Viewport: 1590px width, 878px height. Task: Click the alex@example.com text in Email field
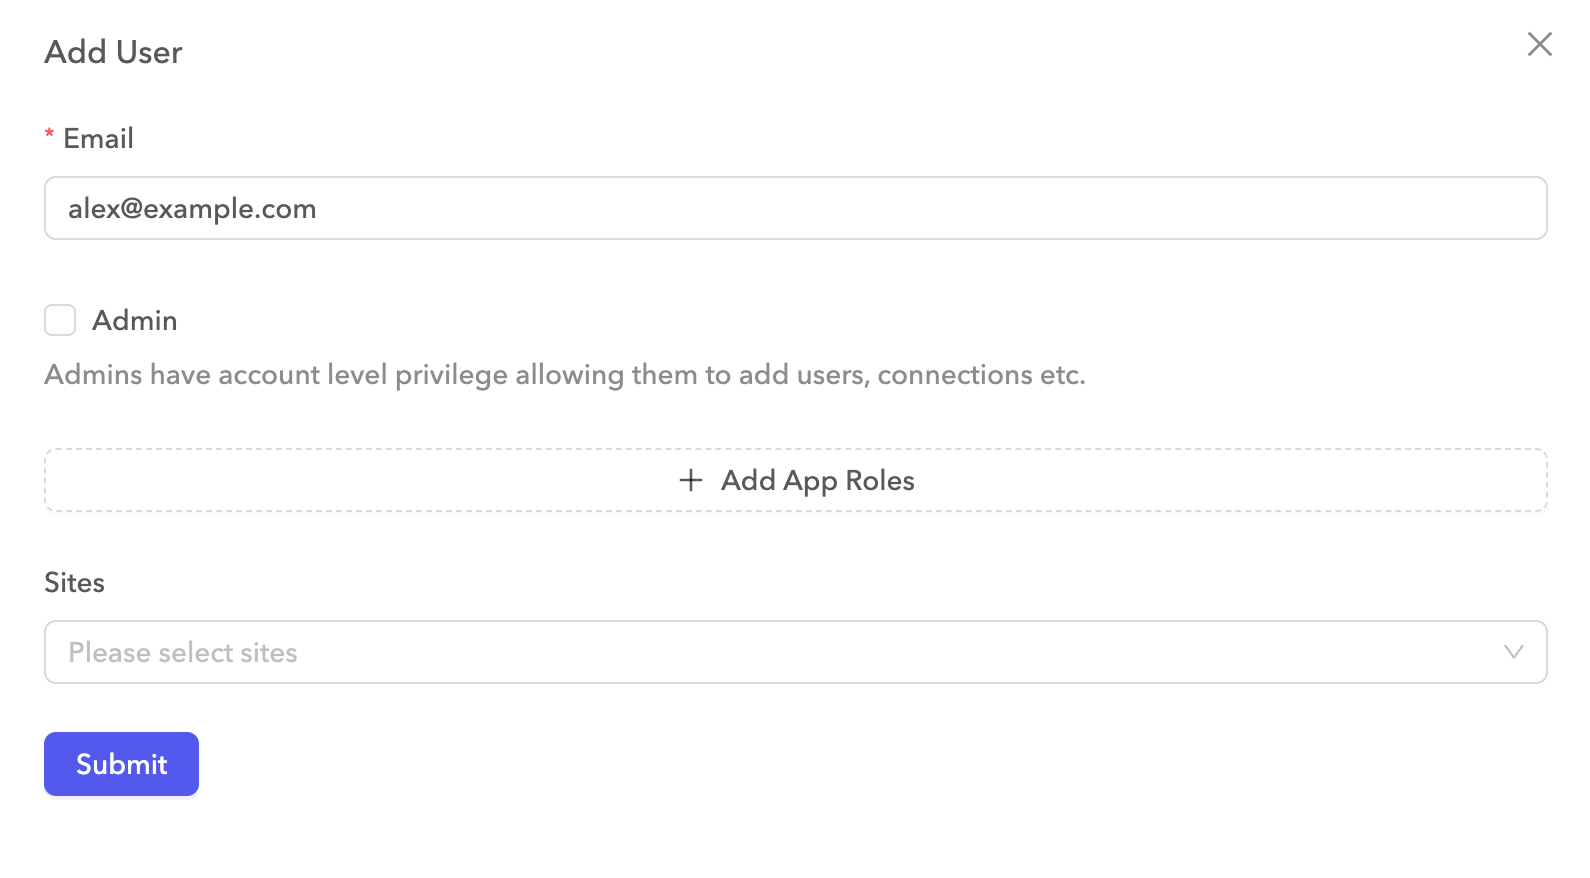click(192, 208)
